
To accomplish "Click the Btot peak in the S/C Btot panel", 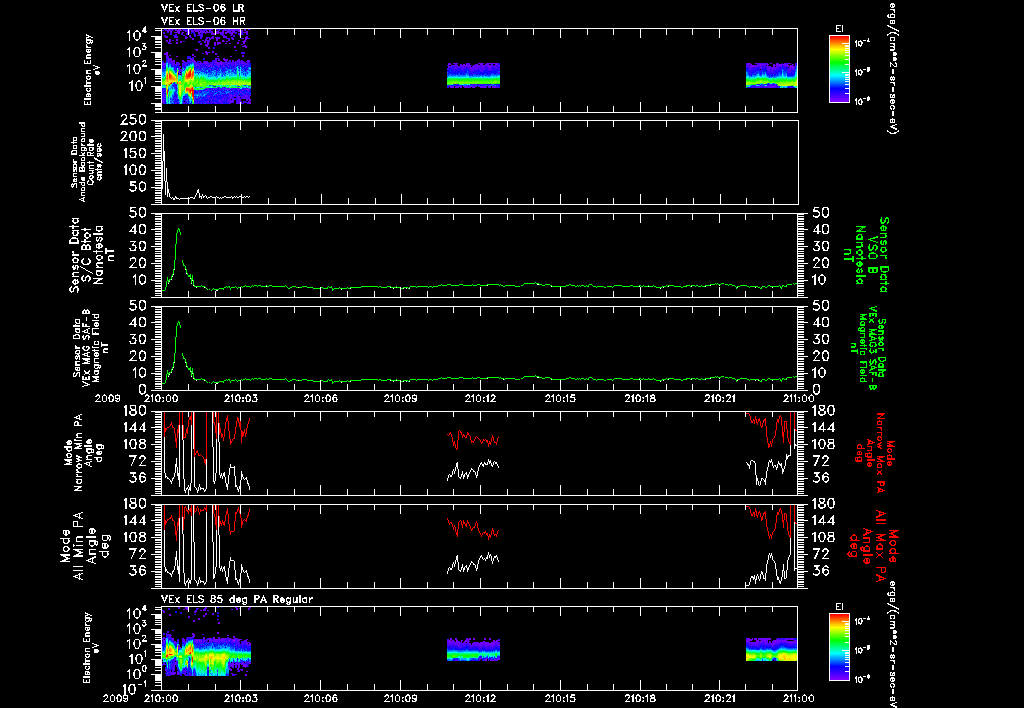I will tap(178, 231).
